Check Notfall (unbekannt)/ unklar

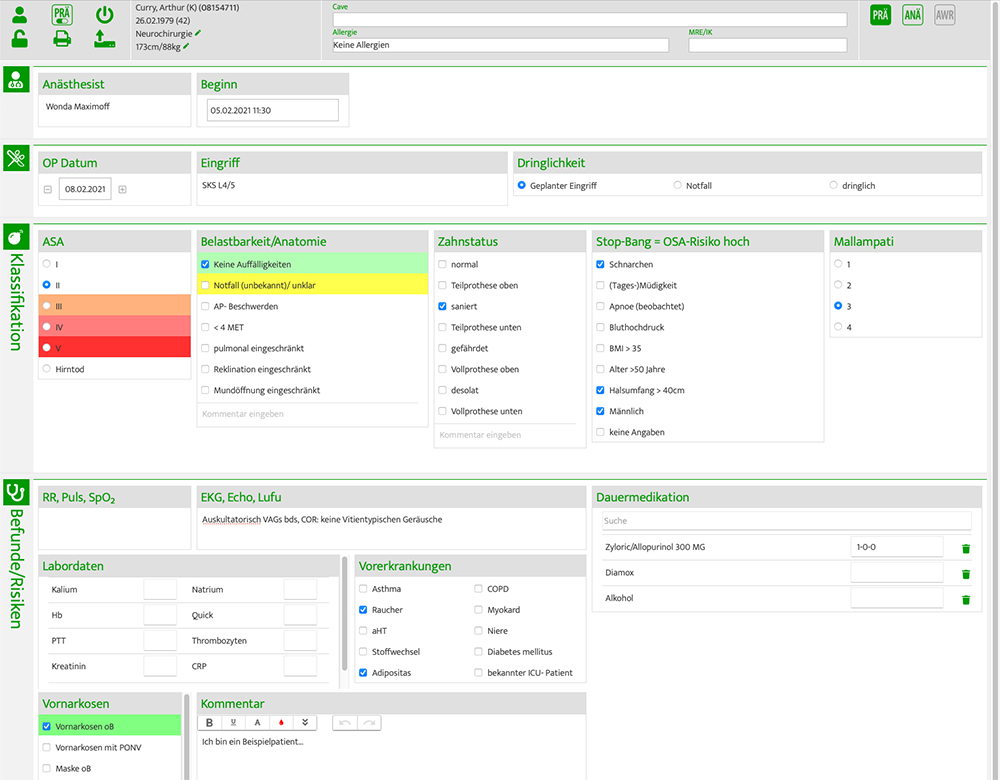pos(205,285)
